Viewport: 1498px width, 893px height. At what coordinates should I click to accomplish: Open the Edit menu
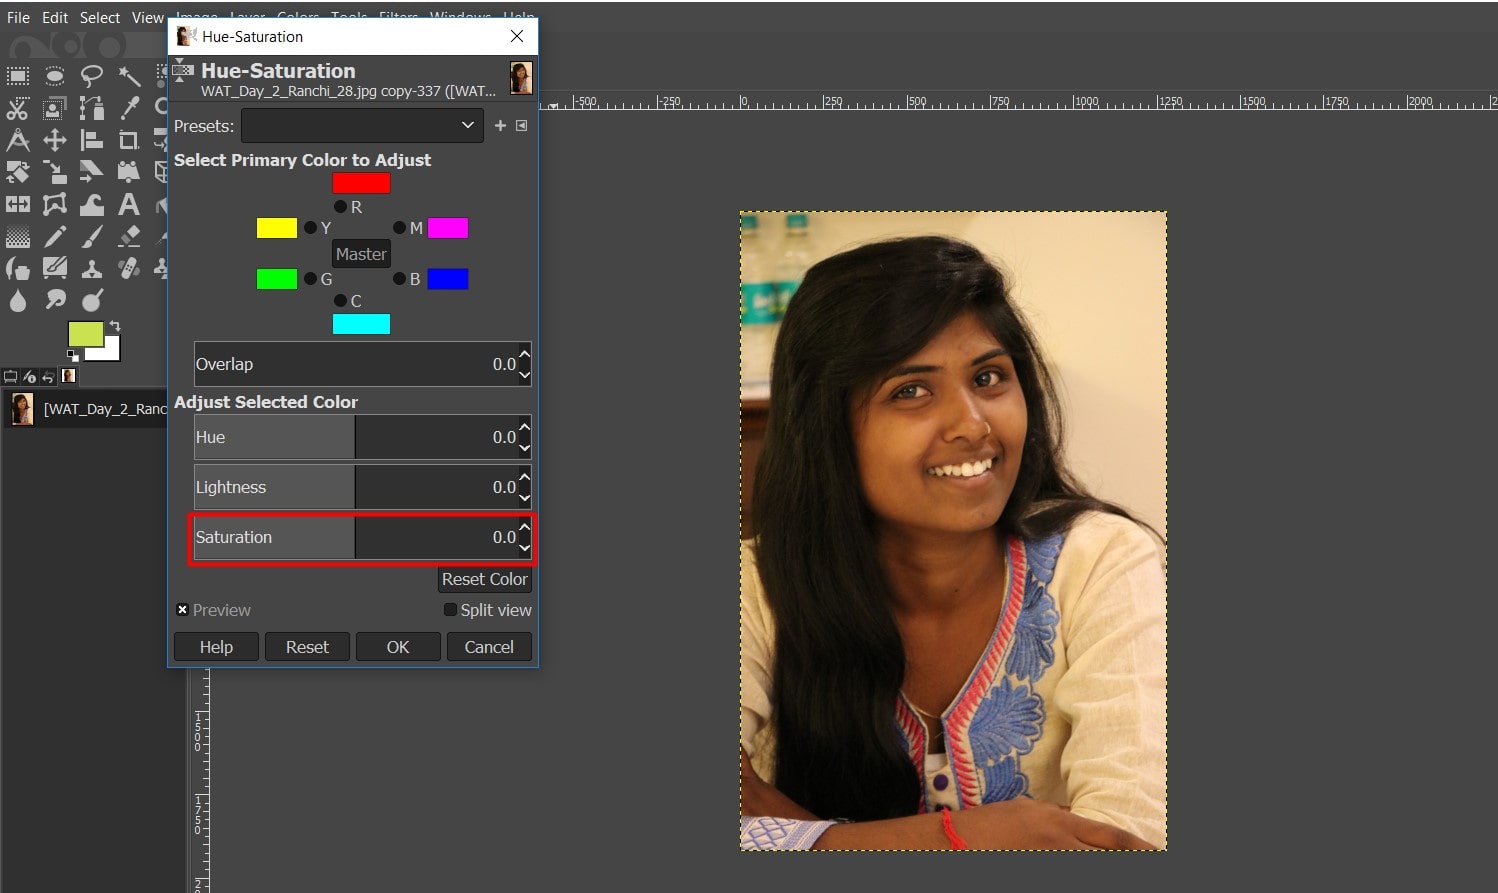pos(55,18)
